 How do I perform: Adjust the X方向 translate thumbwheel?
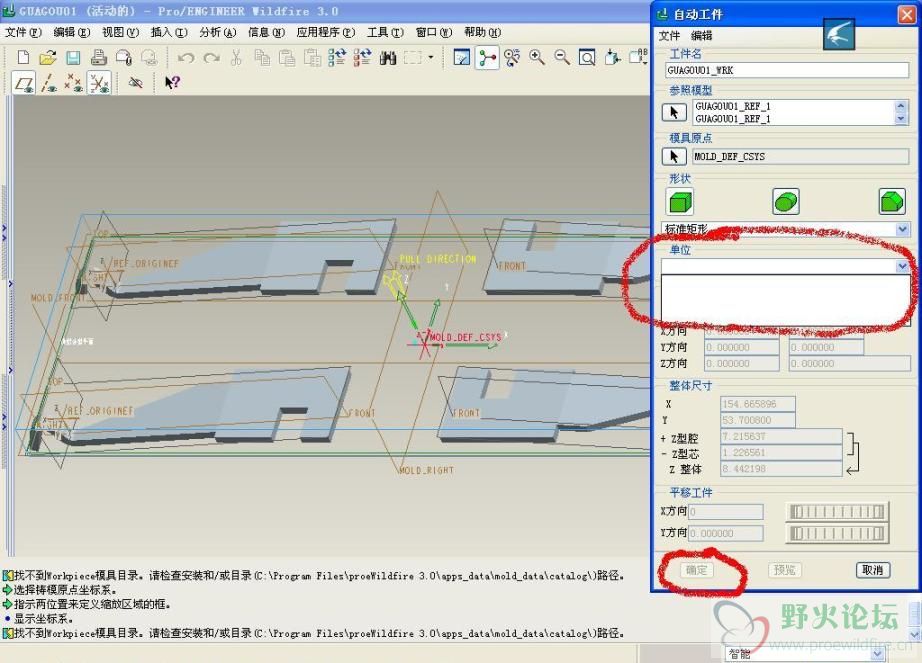[x=837, y=512]
